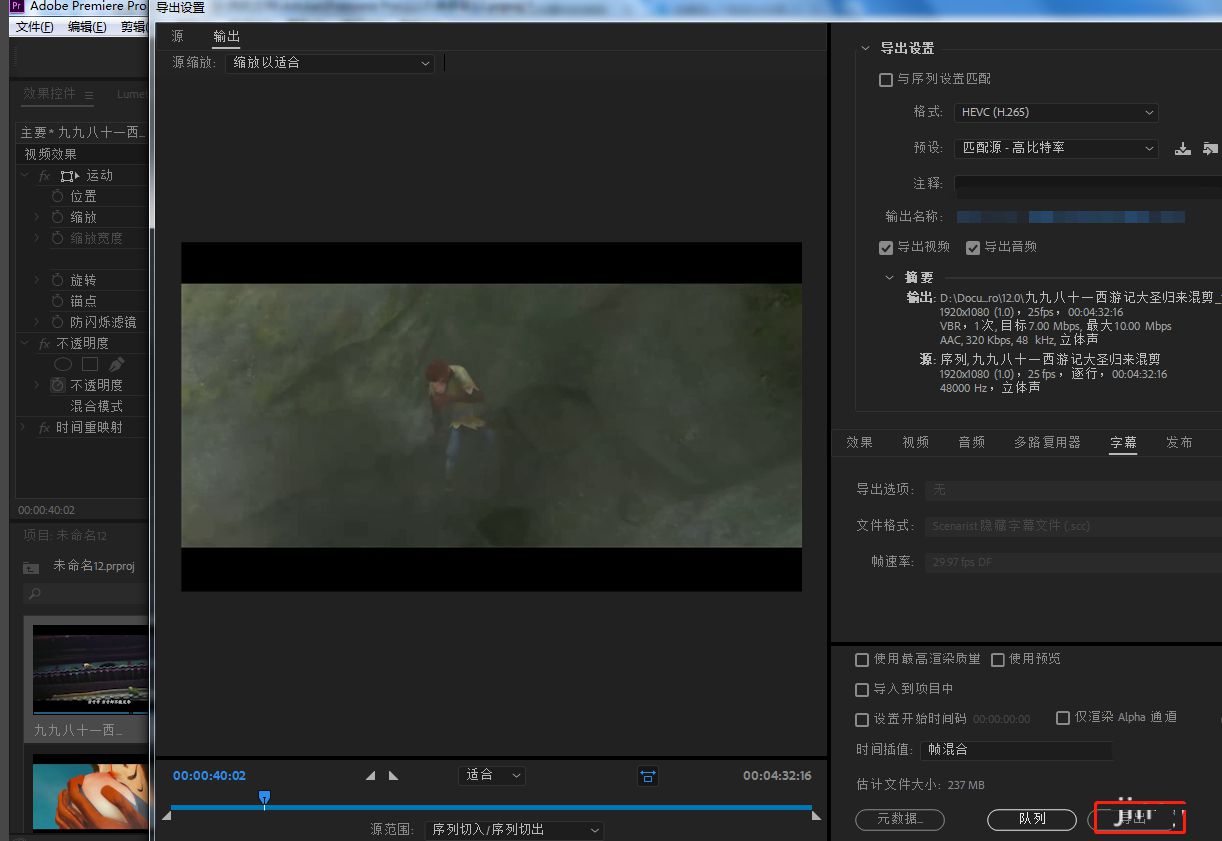Open the 效果控件 panel menu icon

(x=89, y=95)
